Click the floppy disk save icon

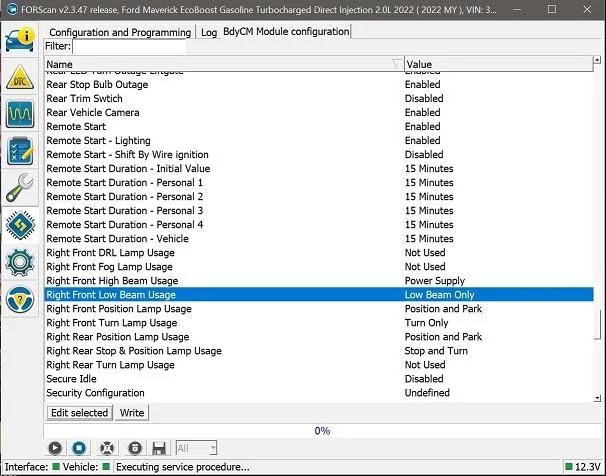159,448
